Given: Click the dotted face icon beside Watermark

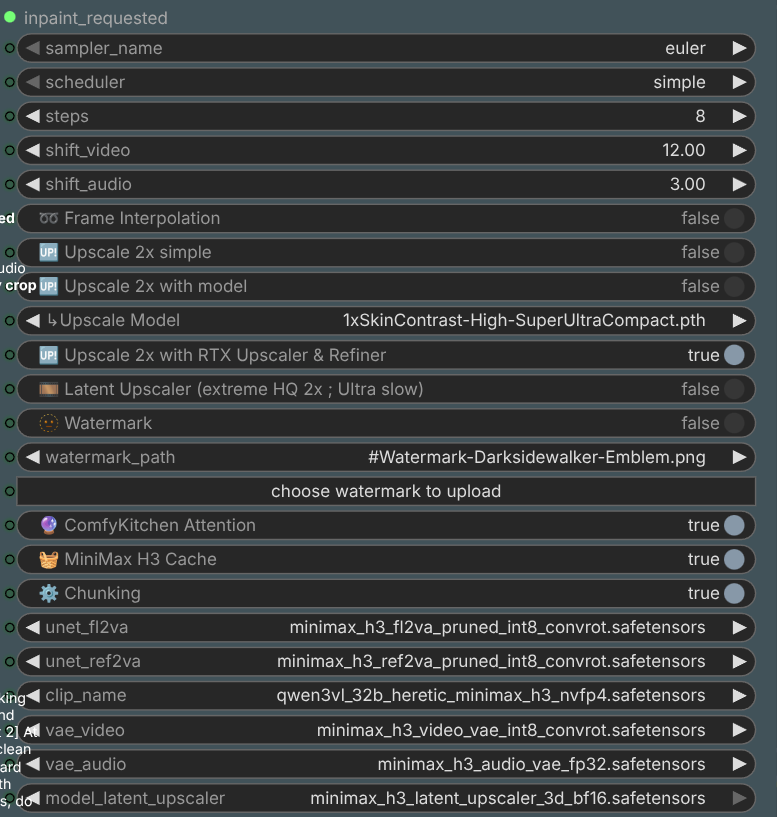Looking at the screenshot, I should [48, 423].
